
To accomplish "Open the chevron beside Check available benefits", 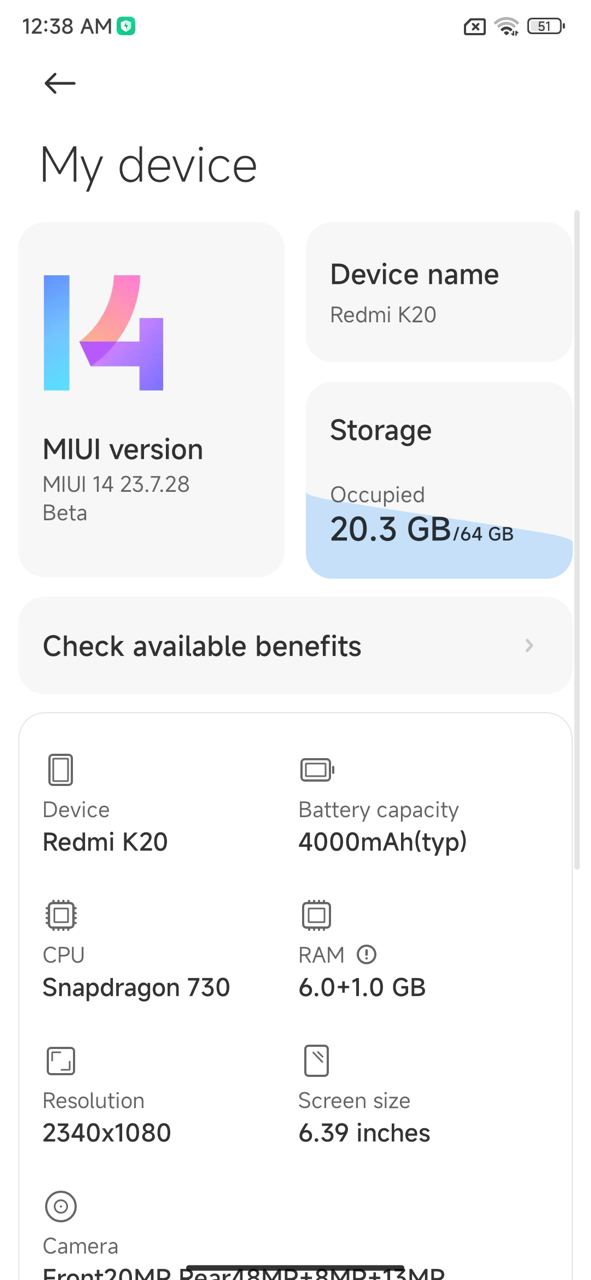I will click(x=530, y=646).
